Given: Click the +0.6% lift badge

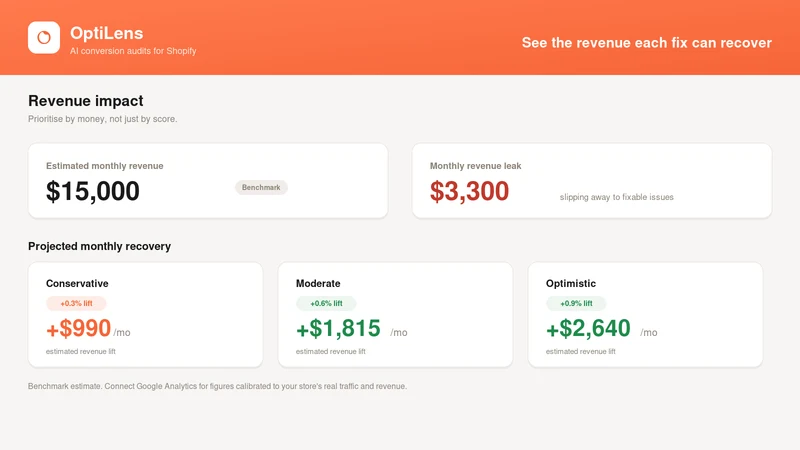Looking at the screenshot, I should point(326,303).
